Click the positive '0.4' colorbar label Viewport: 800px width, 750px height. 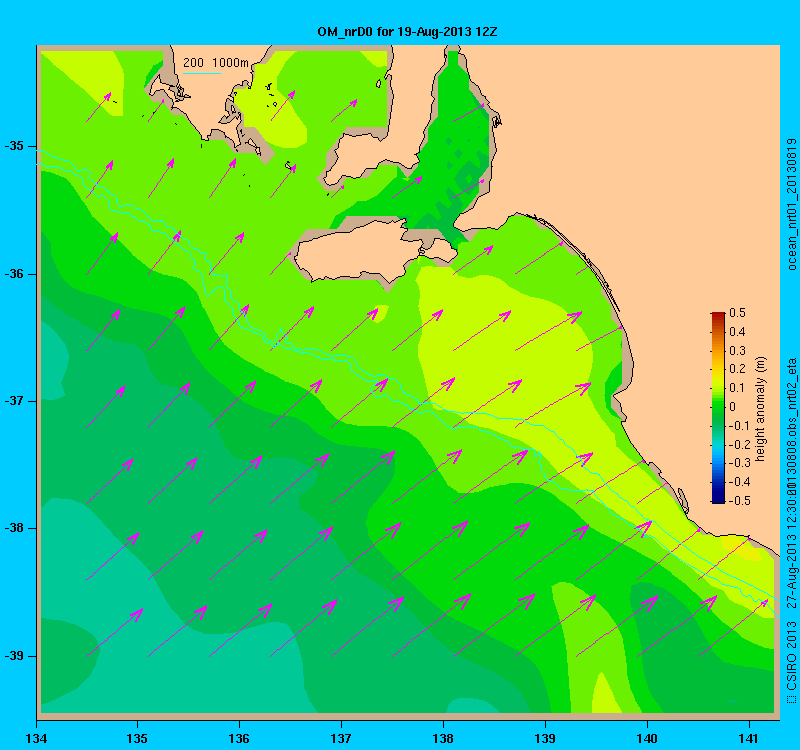tap(737, 332)
